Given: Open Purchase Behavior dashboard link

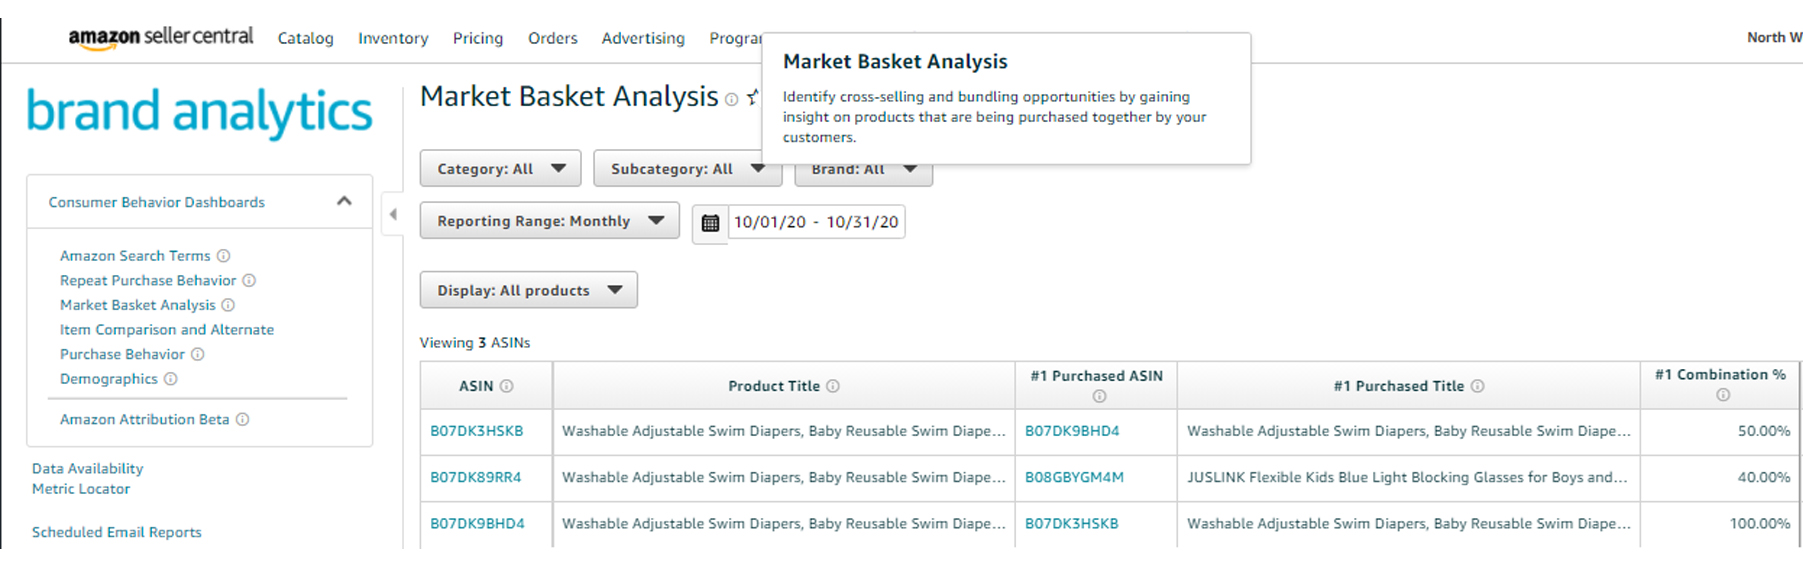Looking at the screenshot, I should (122, 354).
